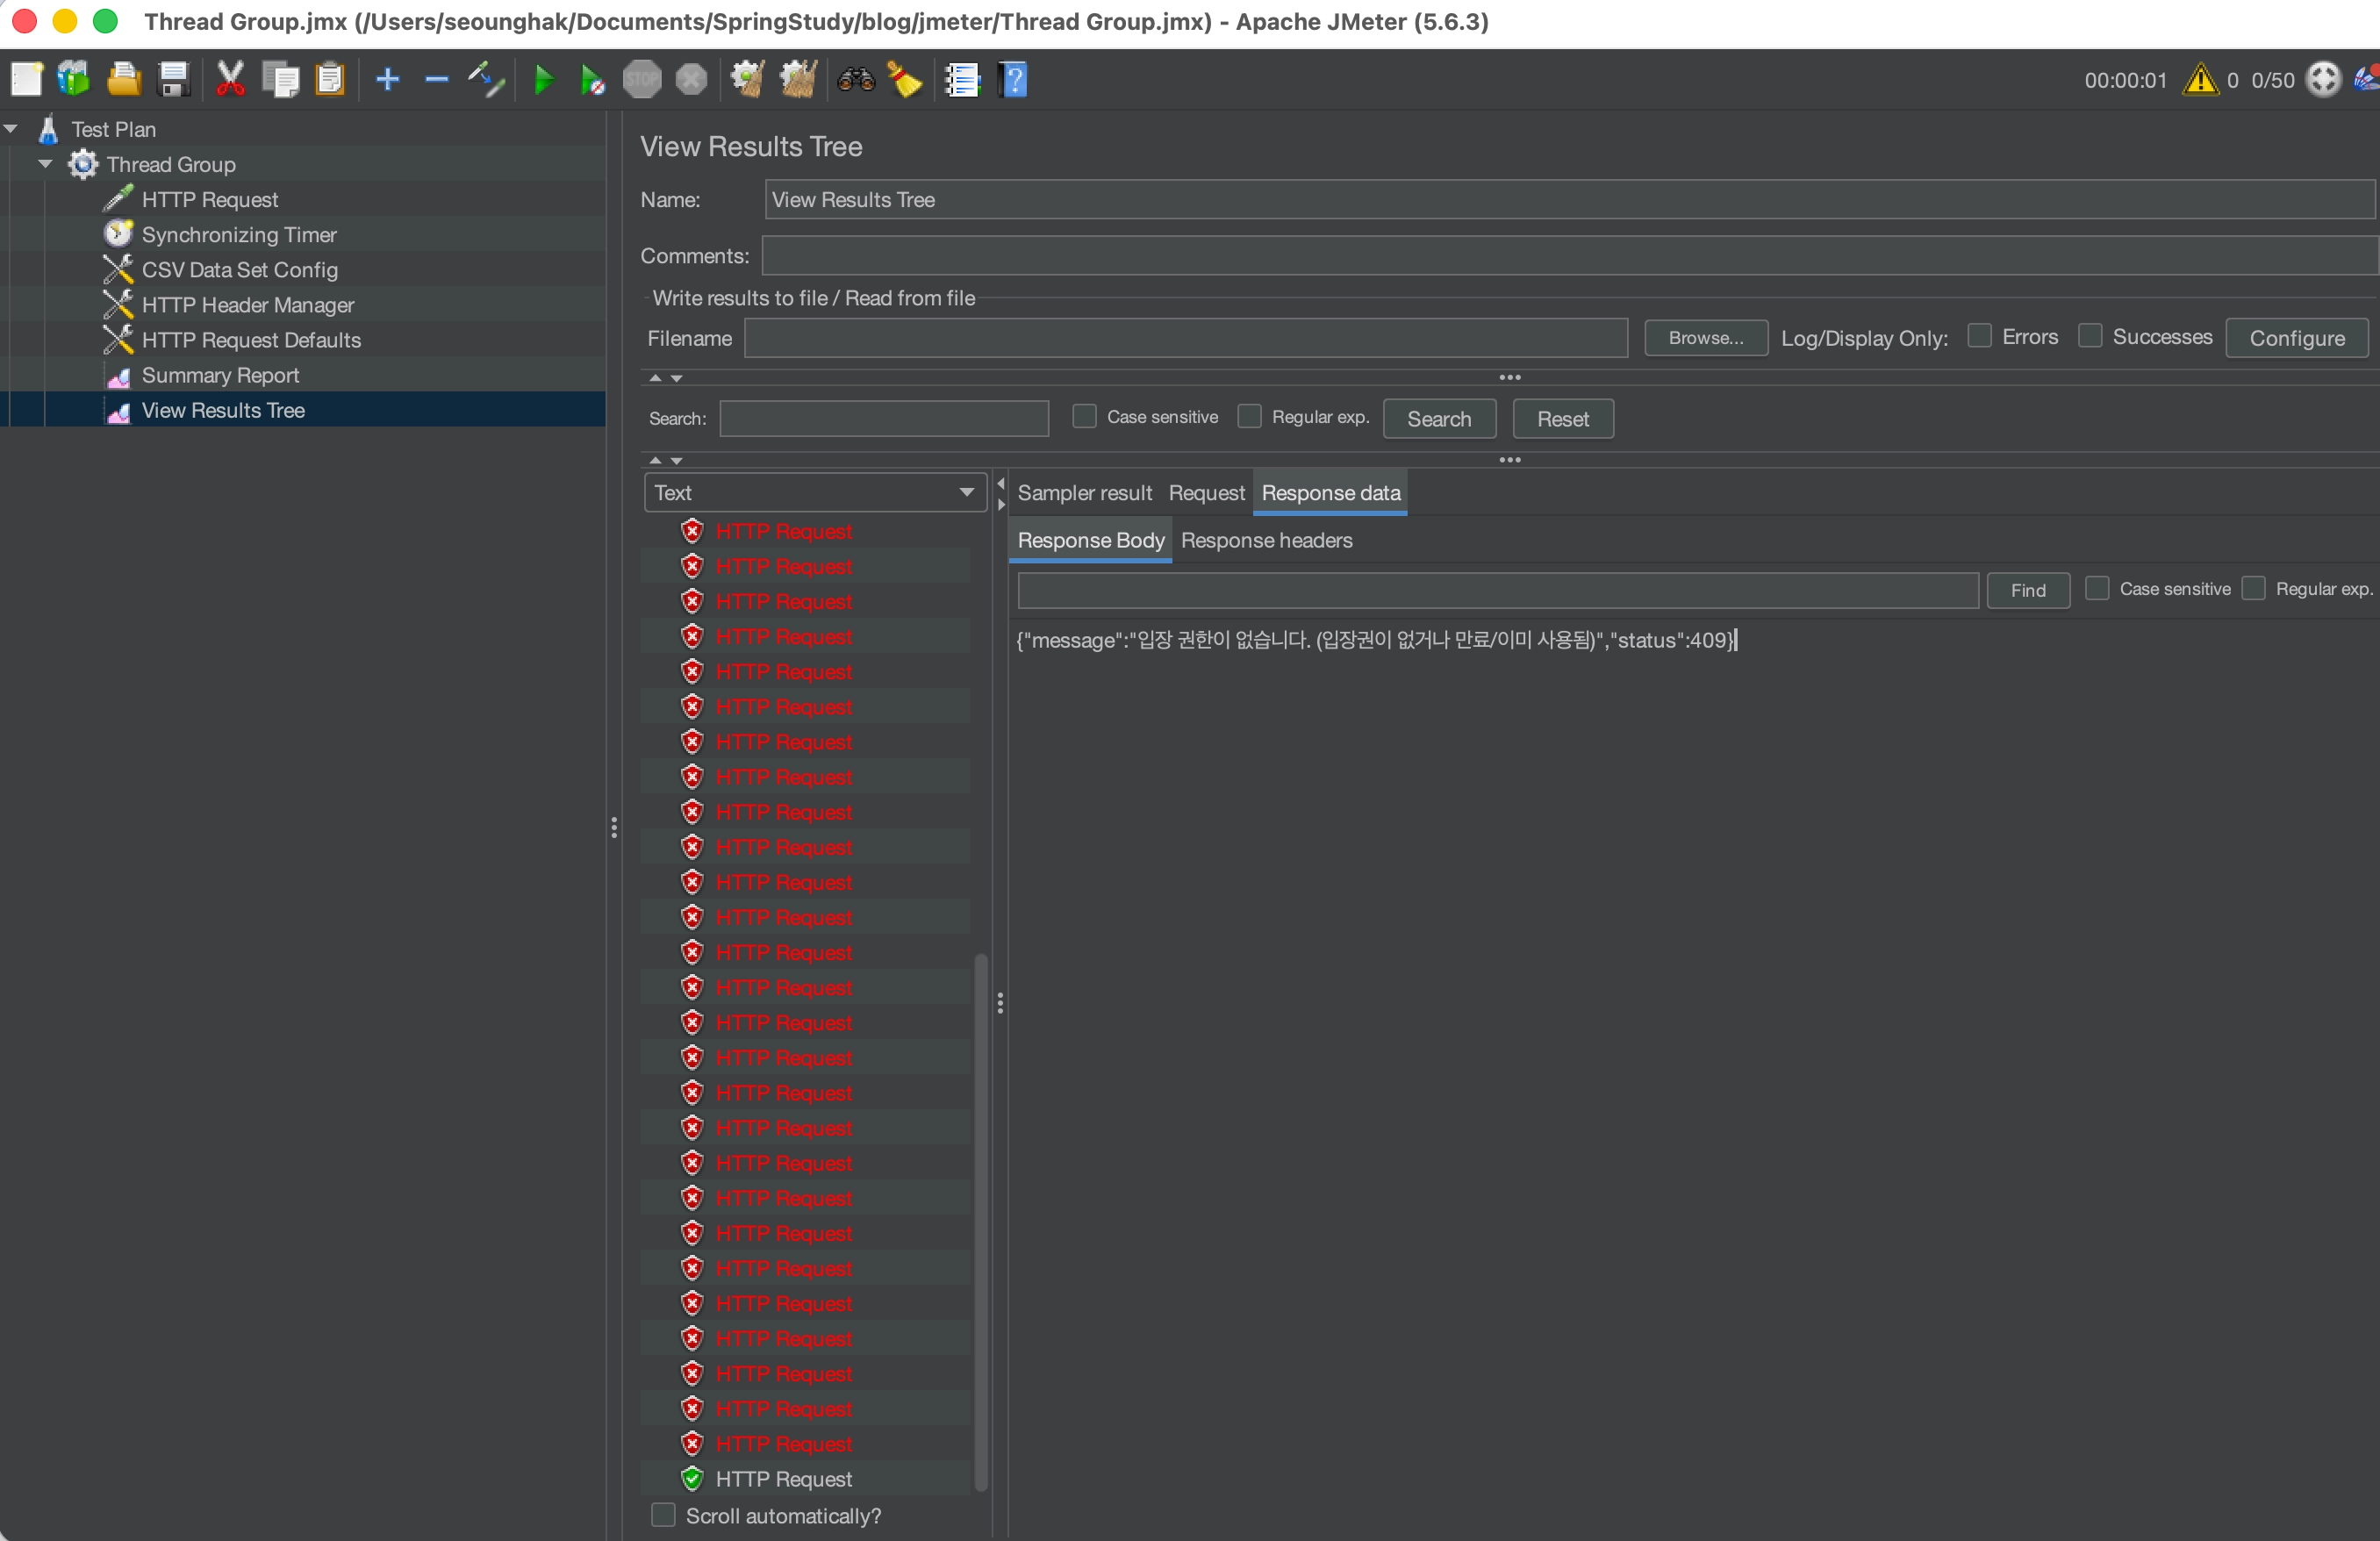
Task: Open the Function Helper dialog icon
Action: [962, 79]
